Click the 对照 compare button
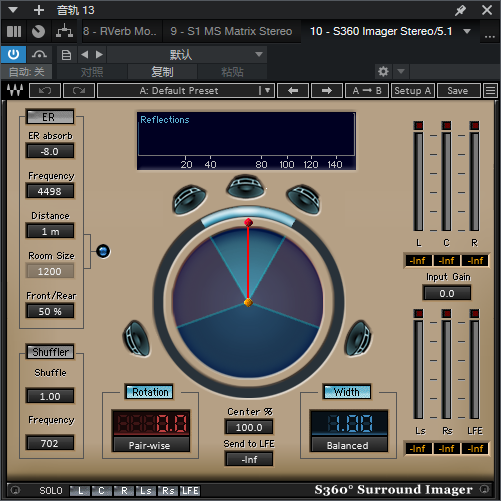Screen dimensions: 501x501 (x=92, y=72)
